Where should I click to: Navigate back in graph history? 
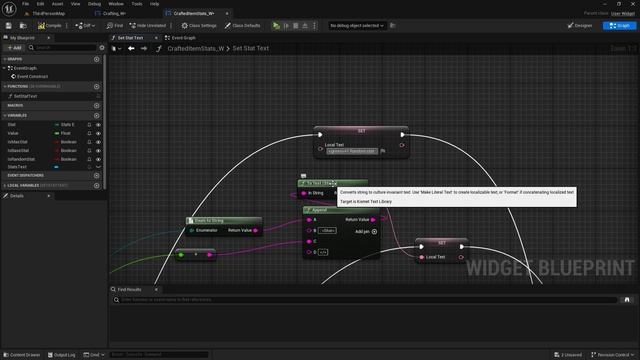[x=131, y=49]
